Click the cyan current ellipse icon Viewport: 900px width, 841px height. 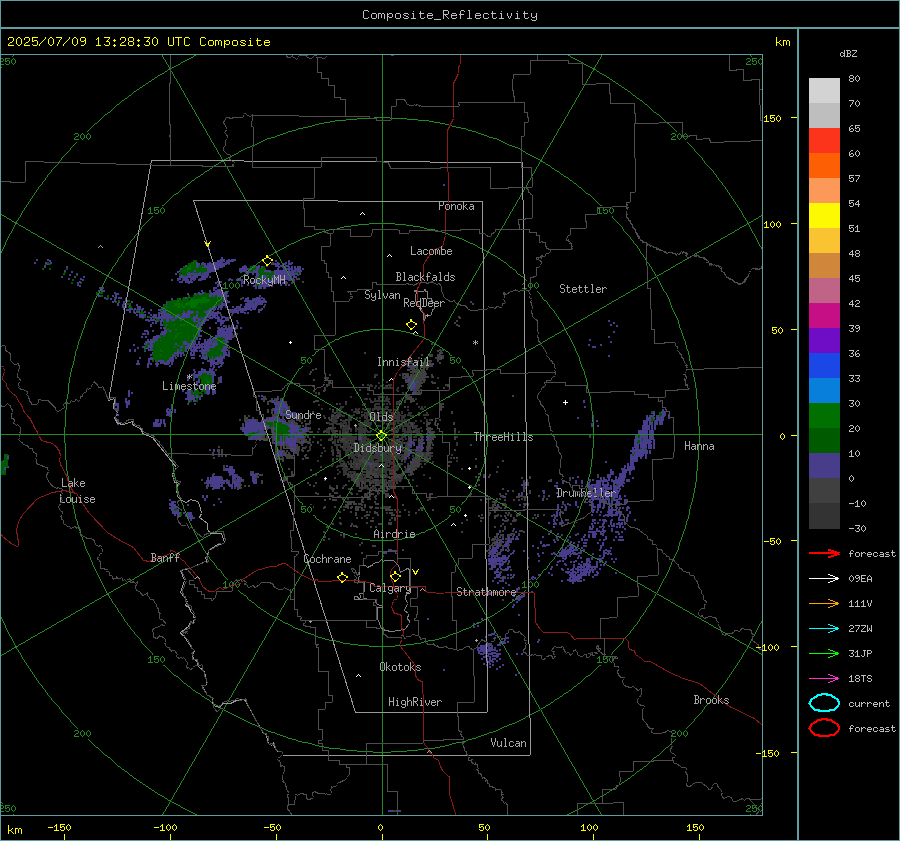(x=824, y=703)
